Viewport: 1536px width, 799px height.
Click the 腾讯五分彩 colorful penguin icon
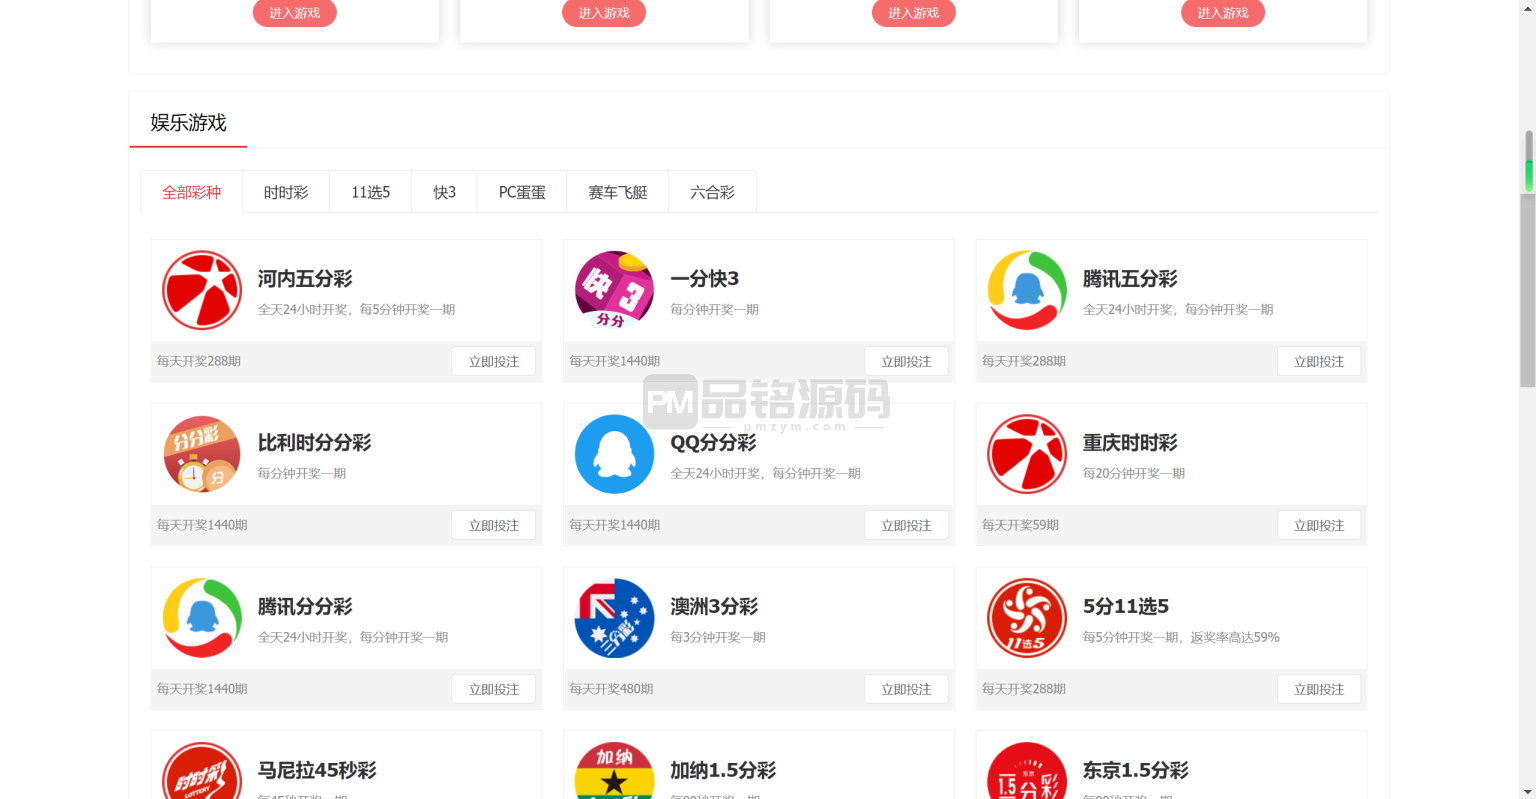point(1027,290)
